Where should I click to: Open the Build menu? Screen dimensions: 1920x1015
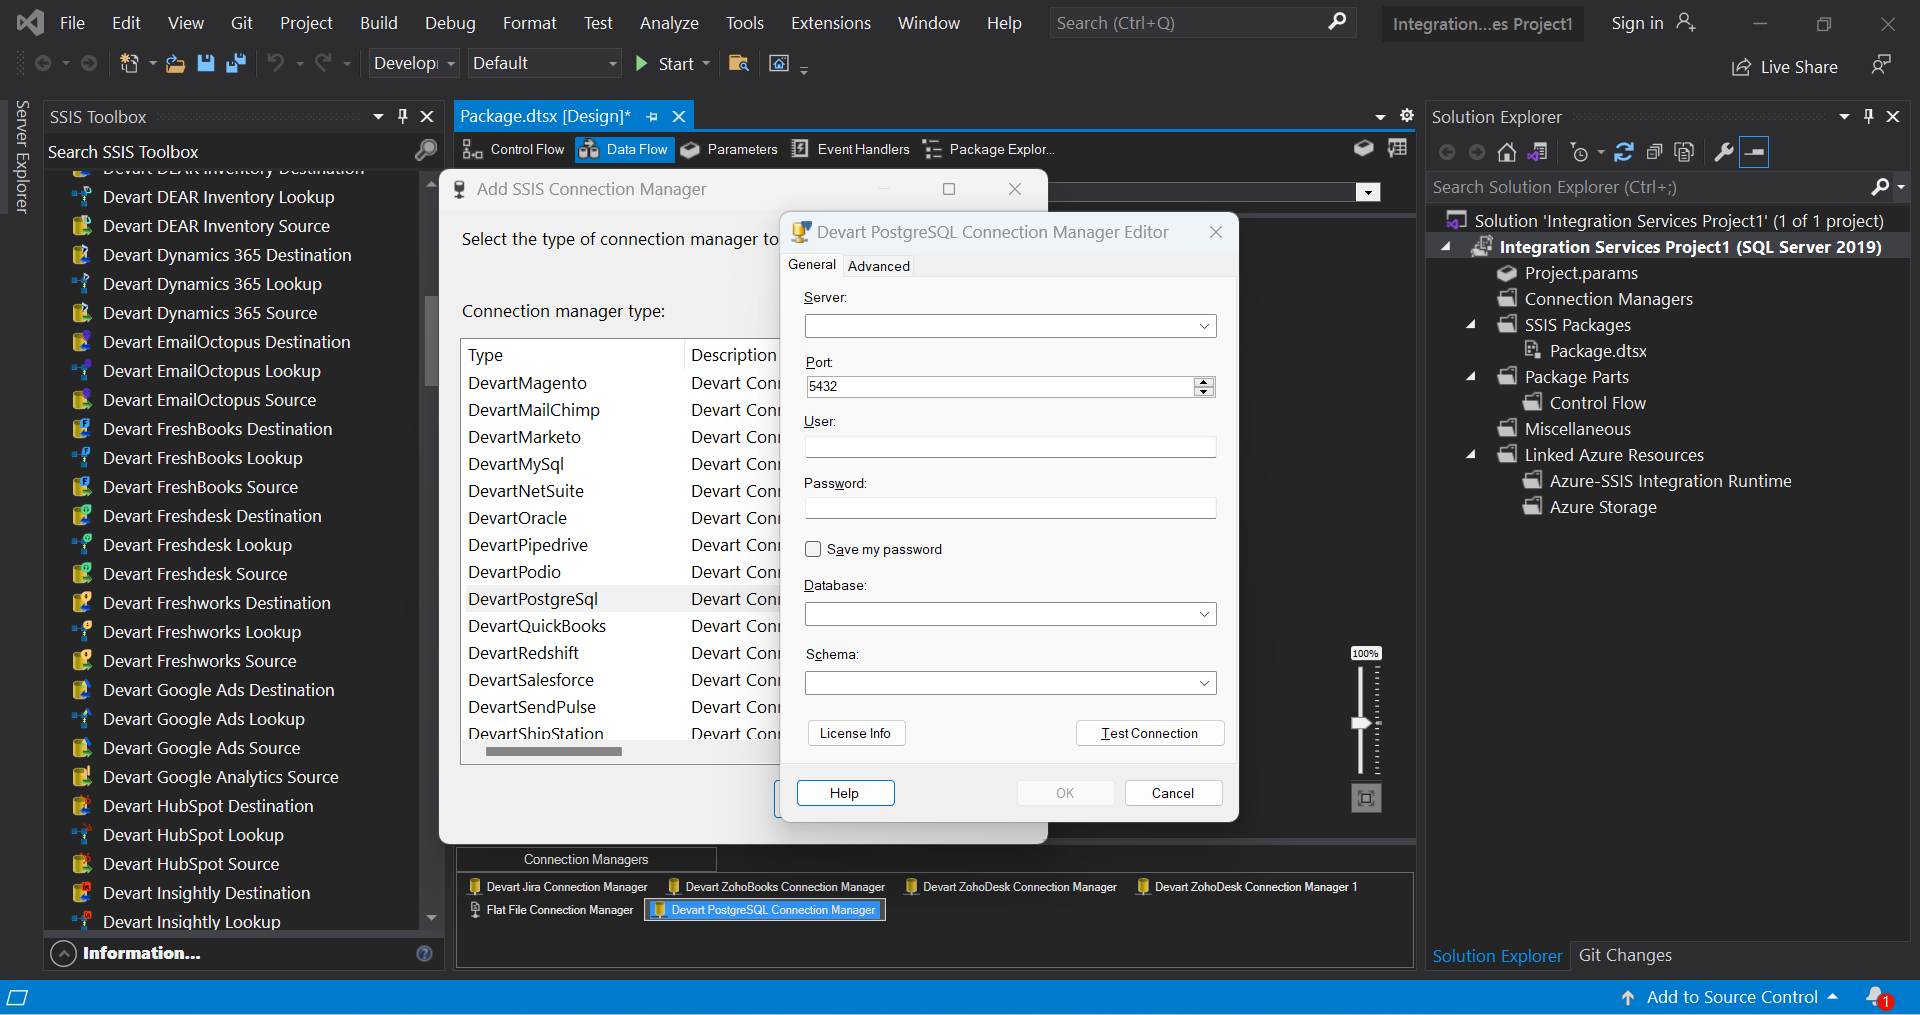tap(378, 23)
